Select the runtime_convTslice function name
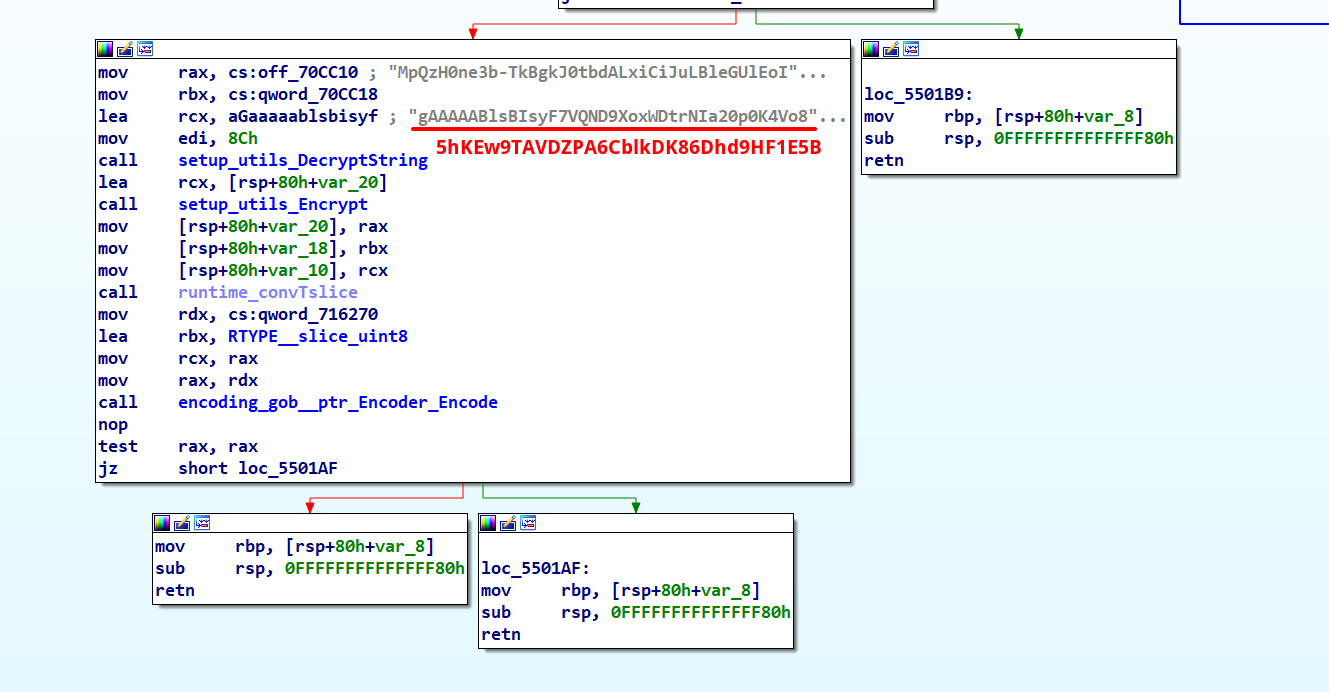This screenshot has width=1329, height=692. pyautogui.click(x=267, y=293)
